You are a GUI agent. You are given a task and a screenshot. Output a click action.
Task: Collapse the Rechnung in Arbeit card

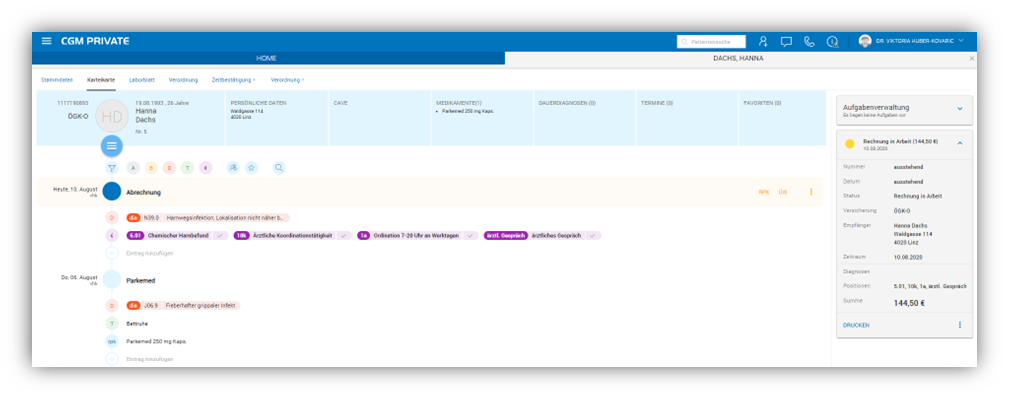point(960,144)
